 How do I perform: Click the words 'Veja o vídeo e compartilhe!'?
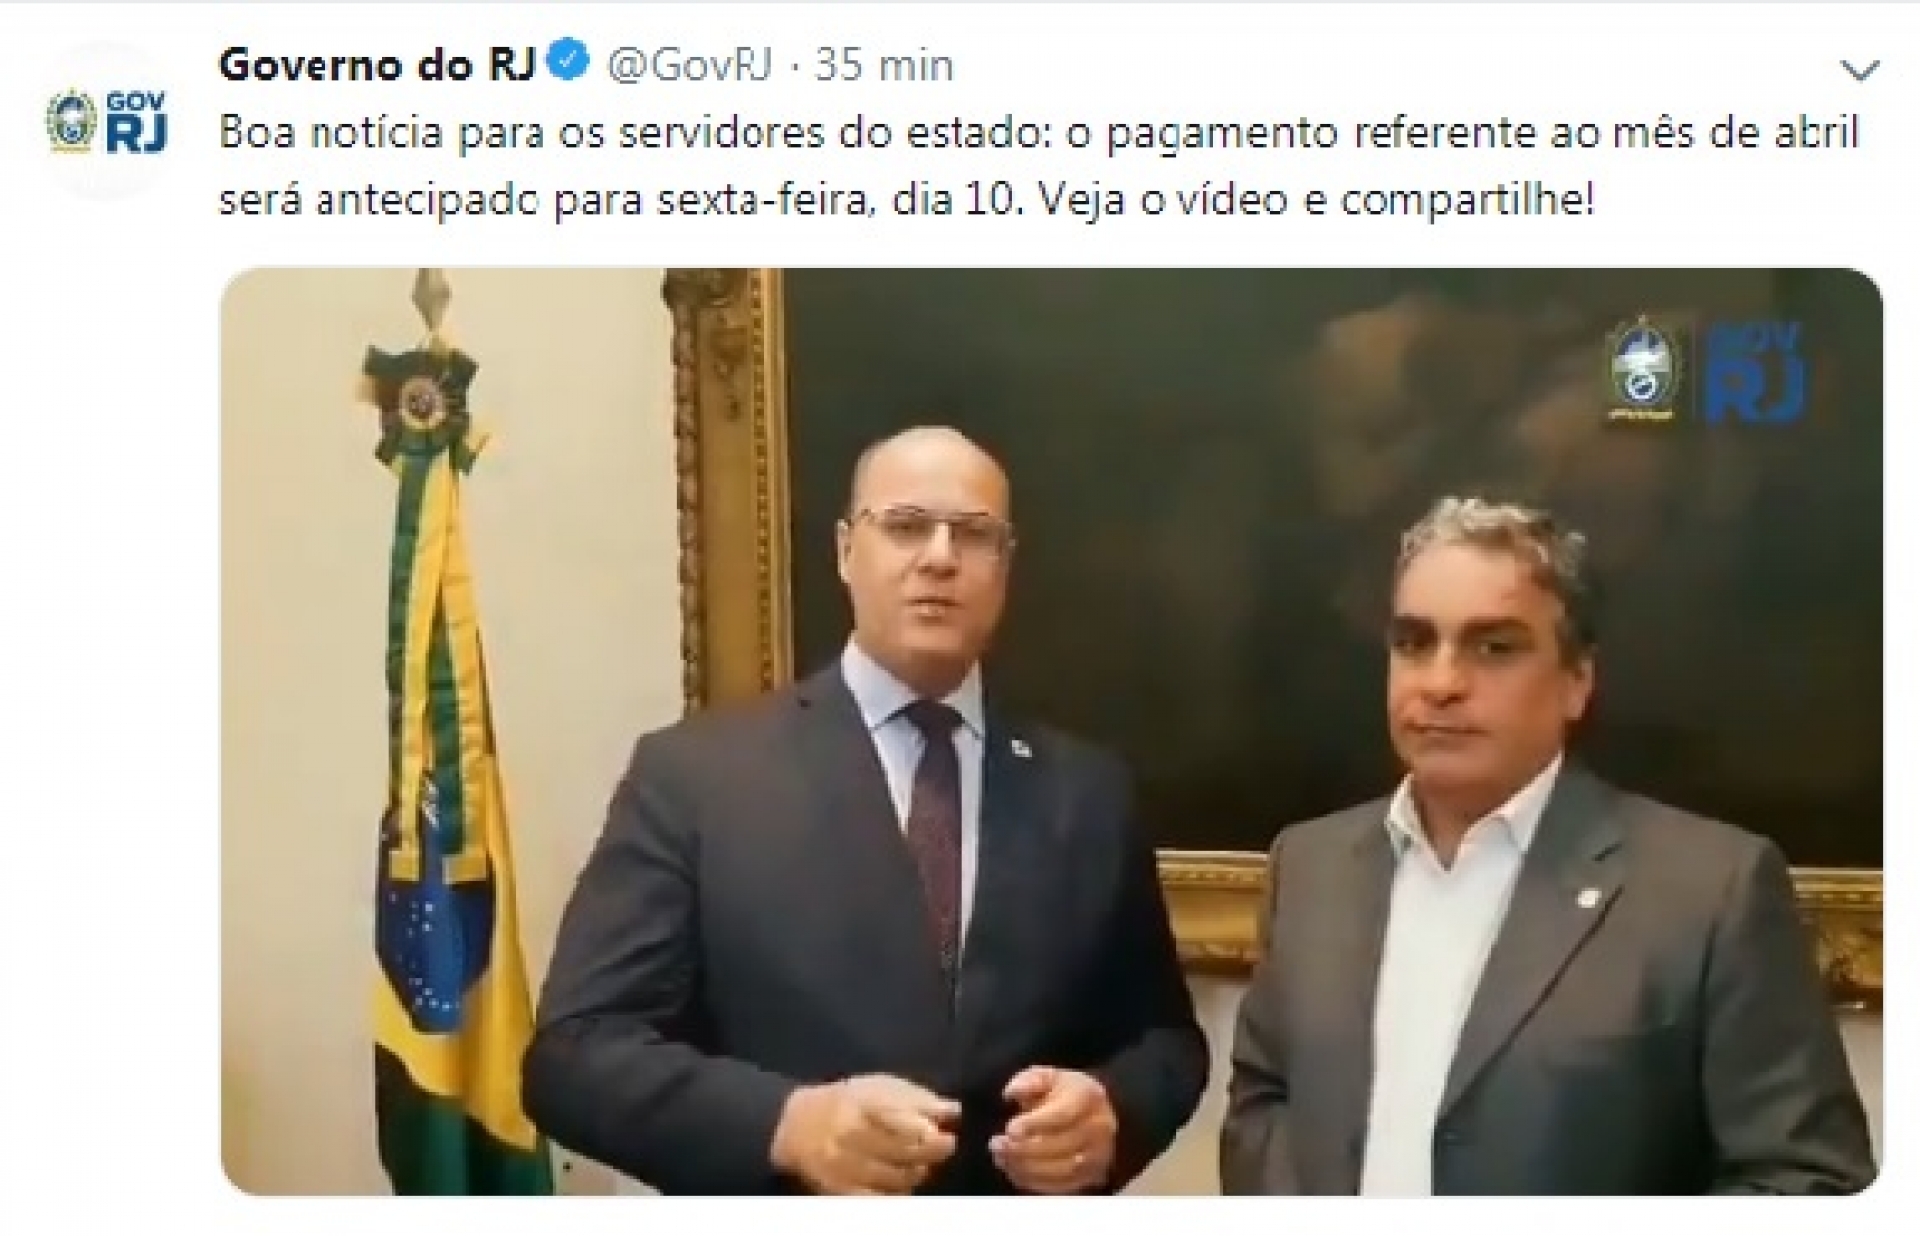click(x=1316, y=201)
